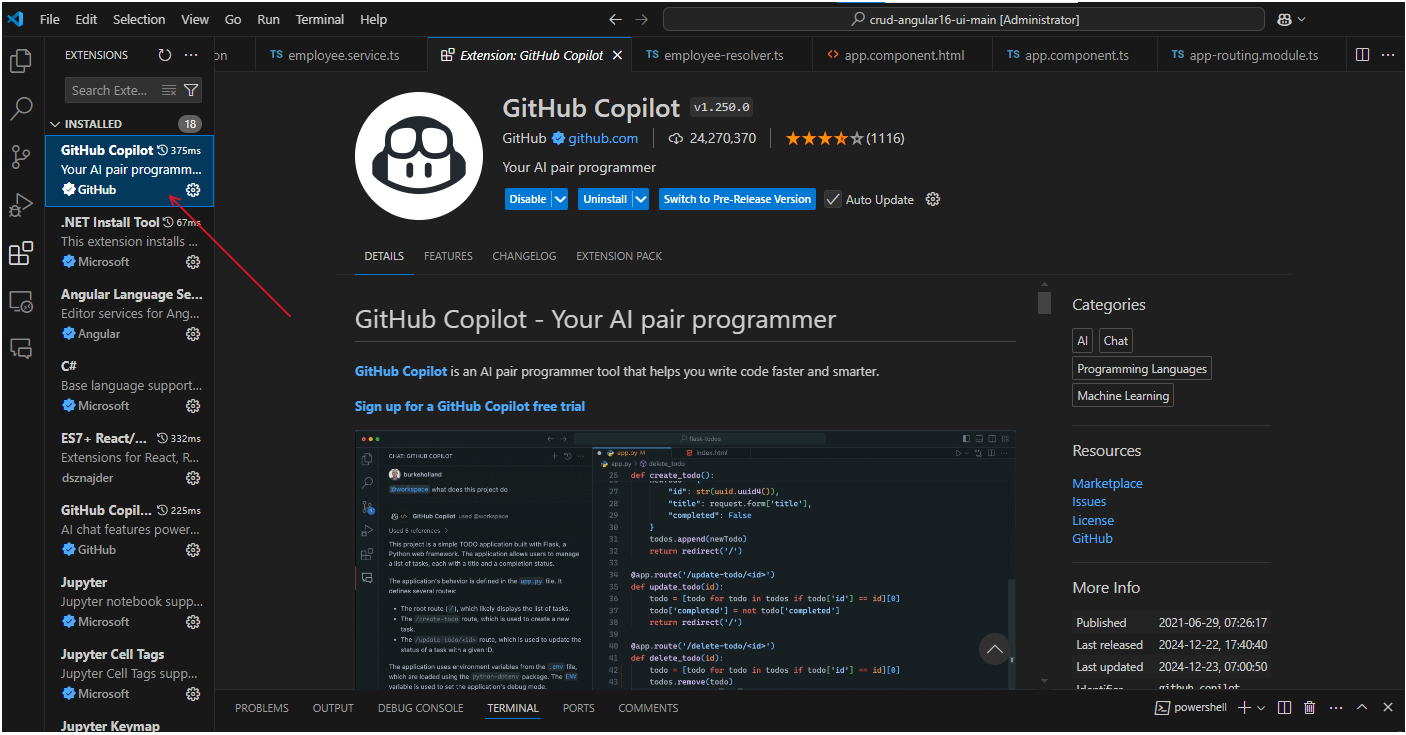
Task: Open the gear menu for Angular Language Service
Action: point(193,334)
